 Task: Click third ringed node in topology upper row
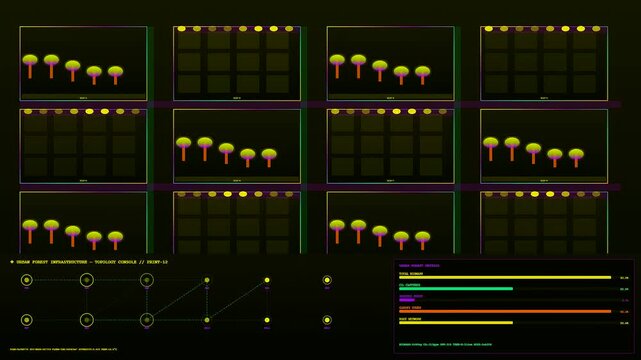(x=147, y=280)
